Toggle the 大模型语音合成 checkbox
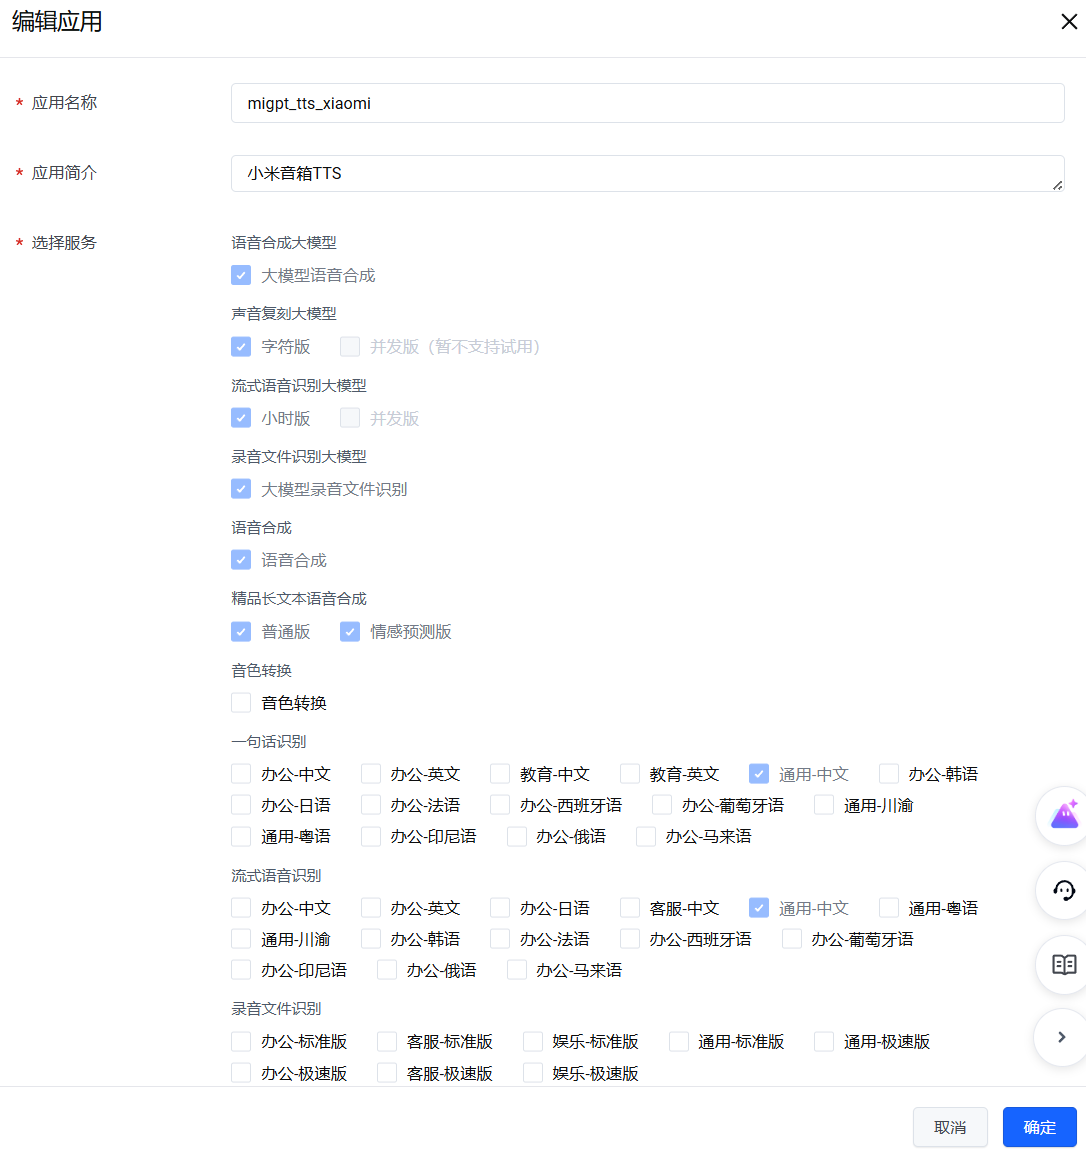Screen dimensions: 1086x1156 click(x=241, y=275)
